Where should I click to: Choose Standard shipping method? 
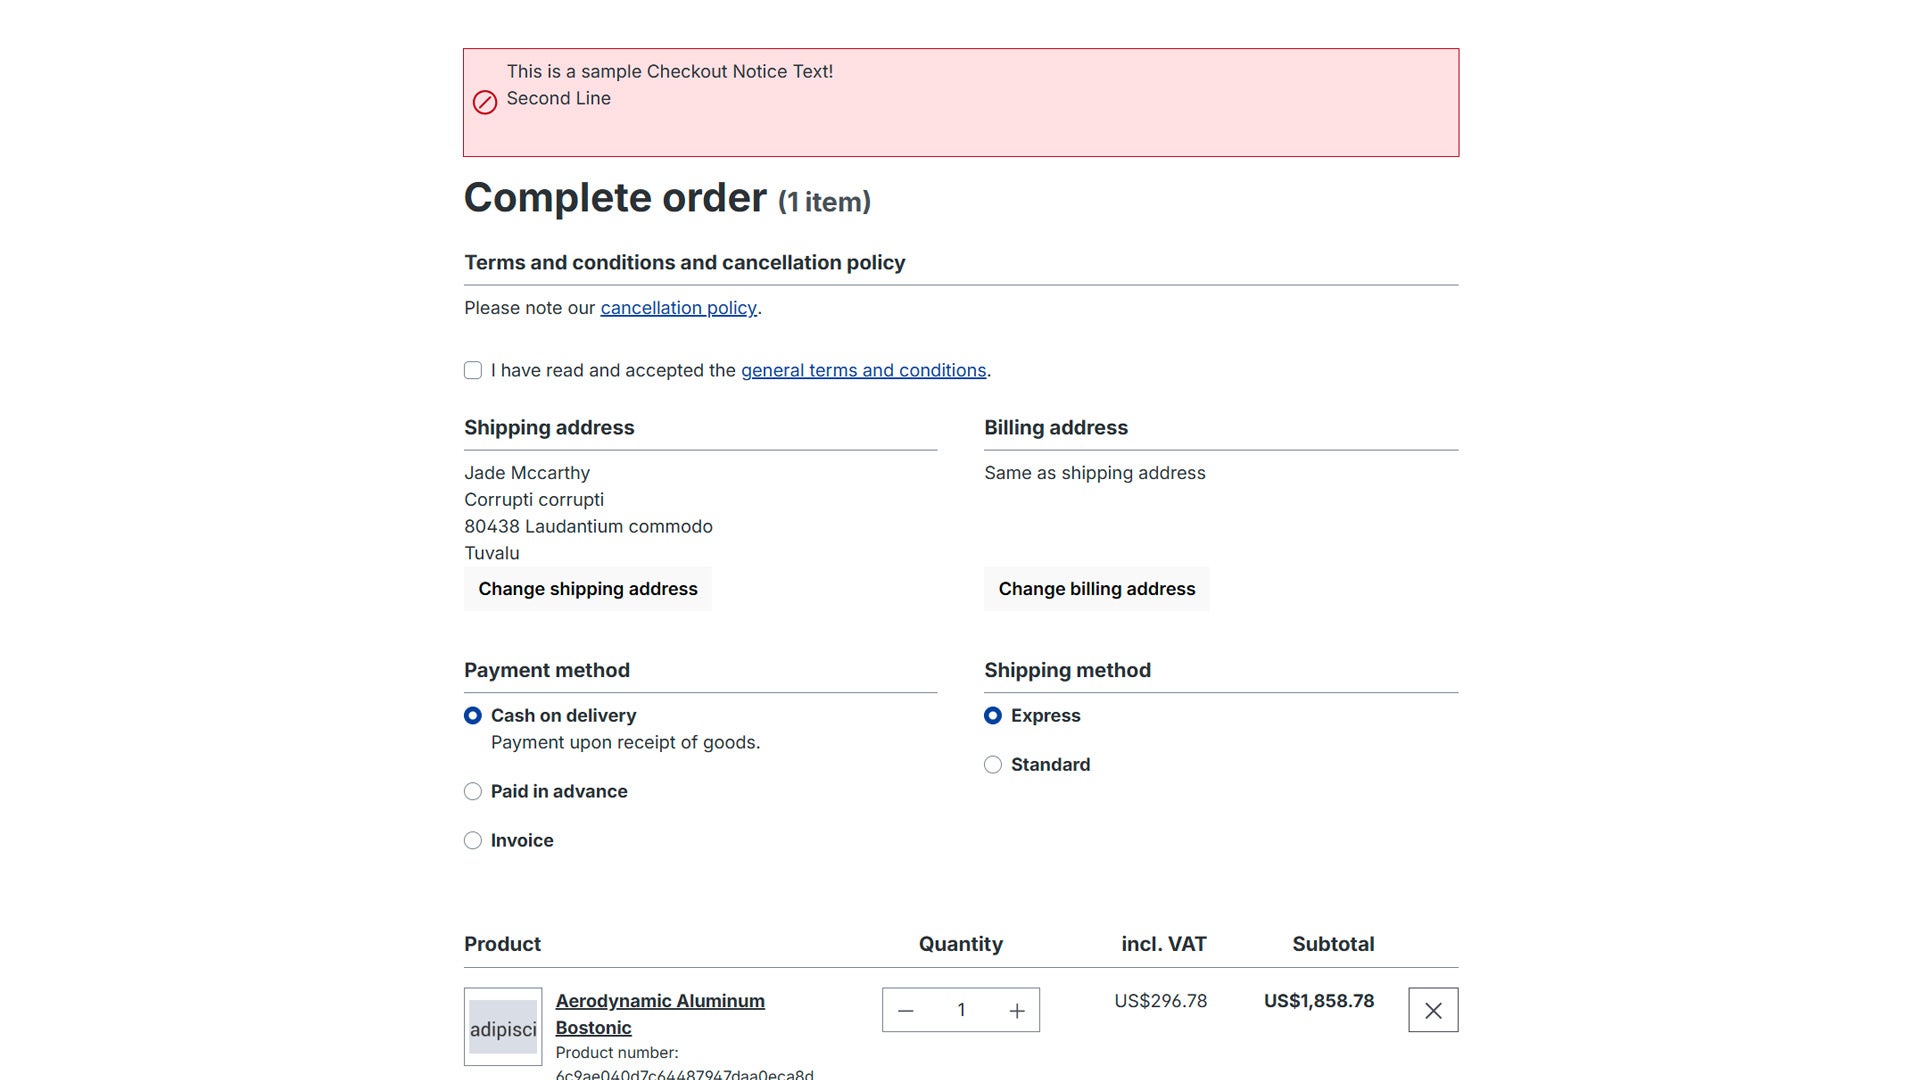click(x=993, y=765)
